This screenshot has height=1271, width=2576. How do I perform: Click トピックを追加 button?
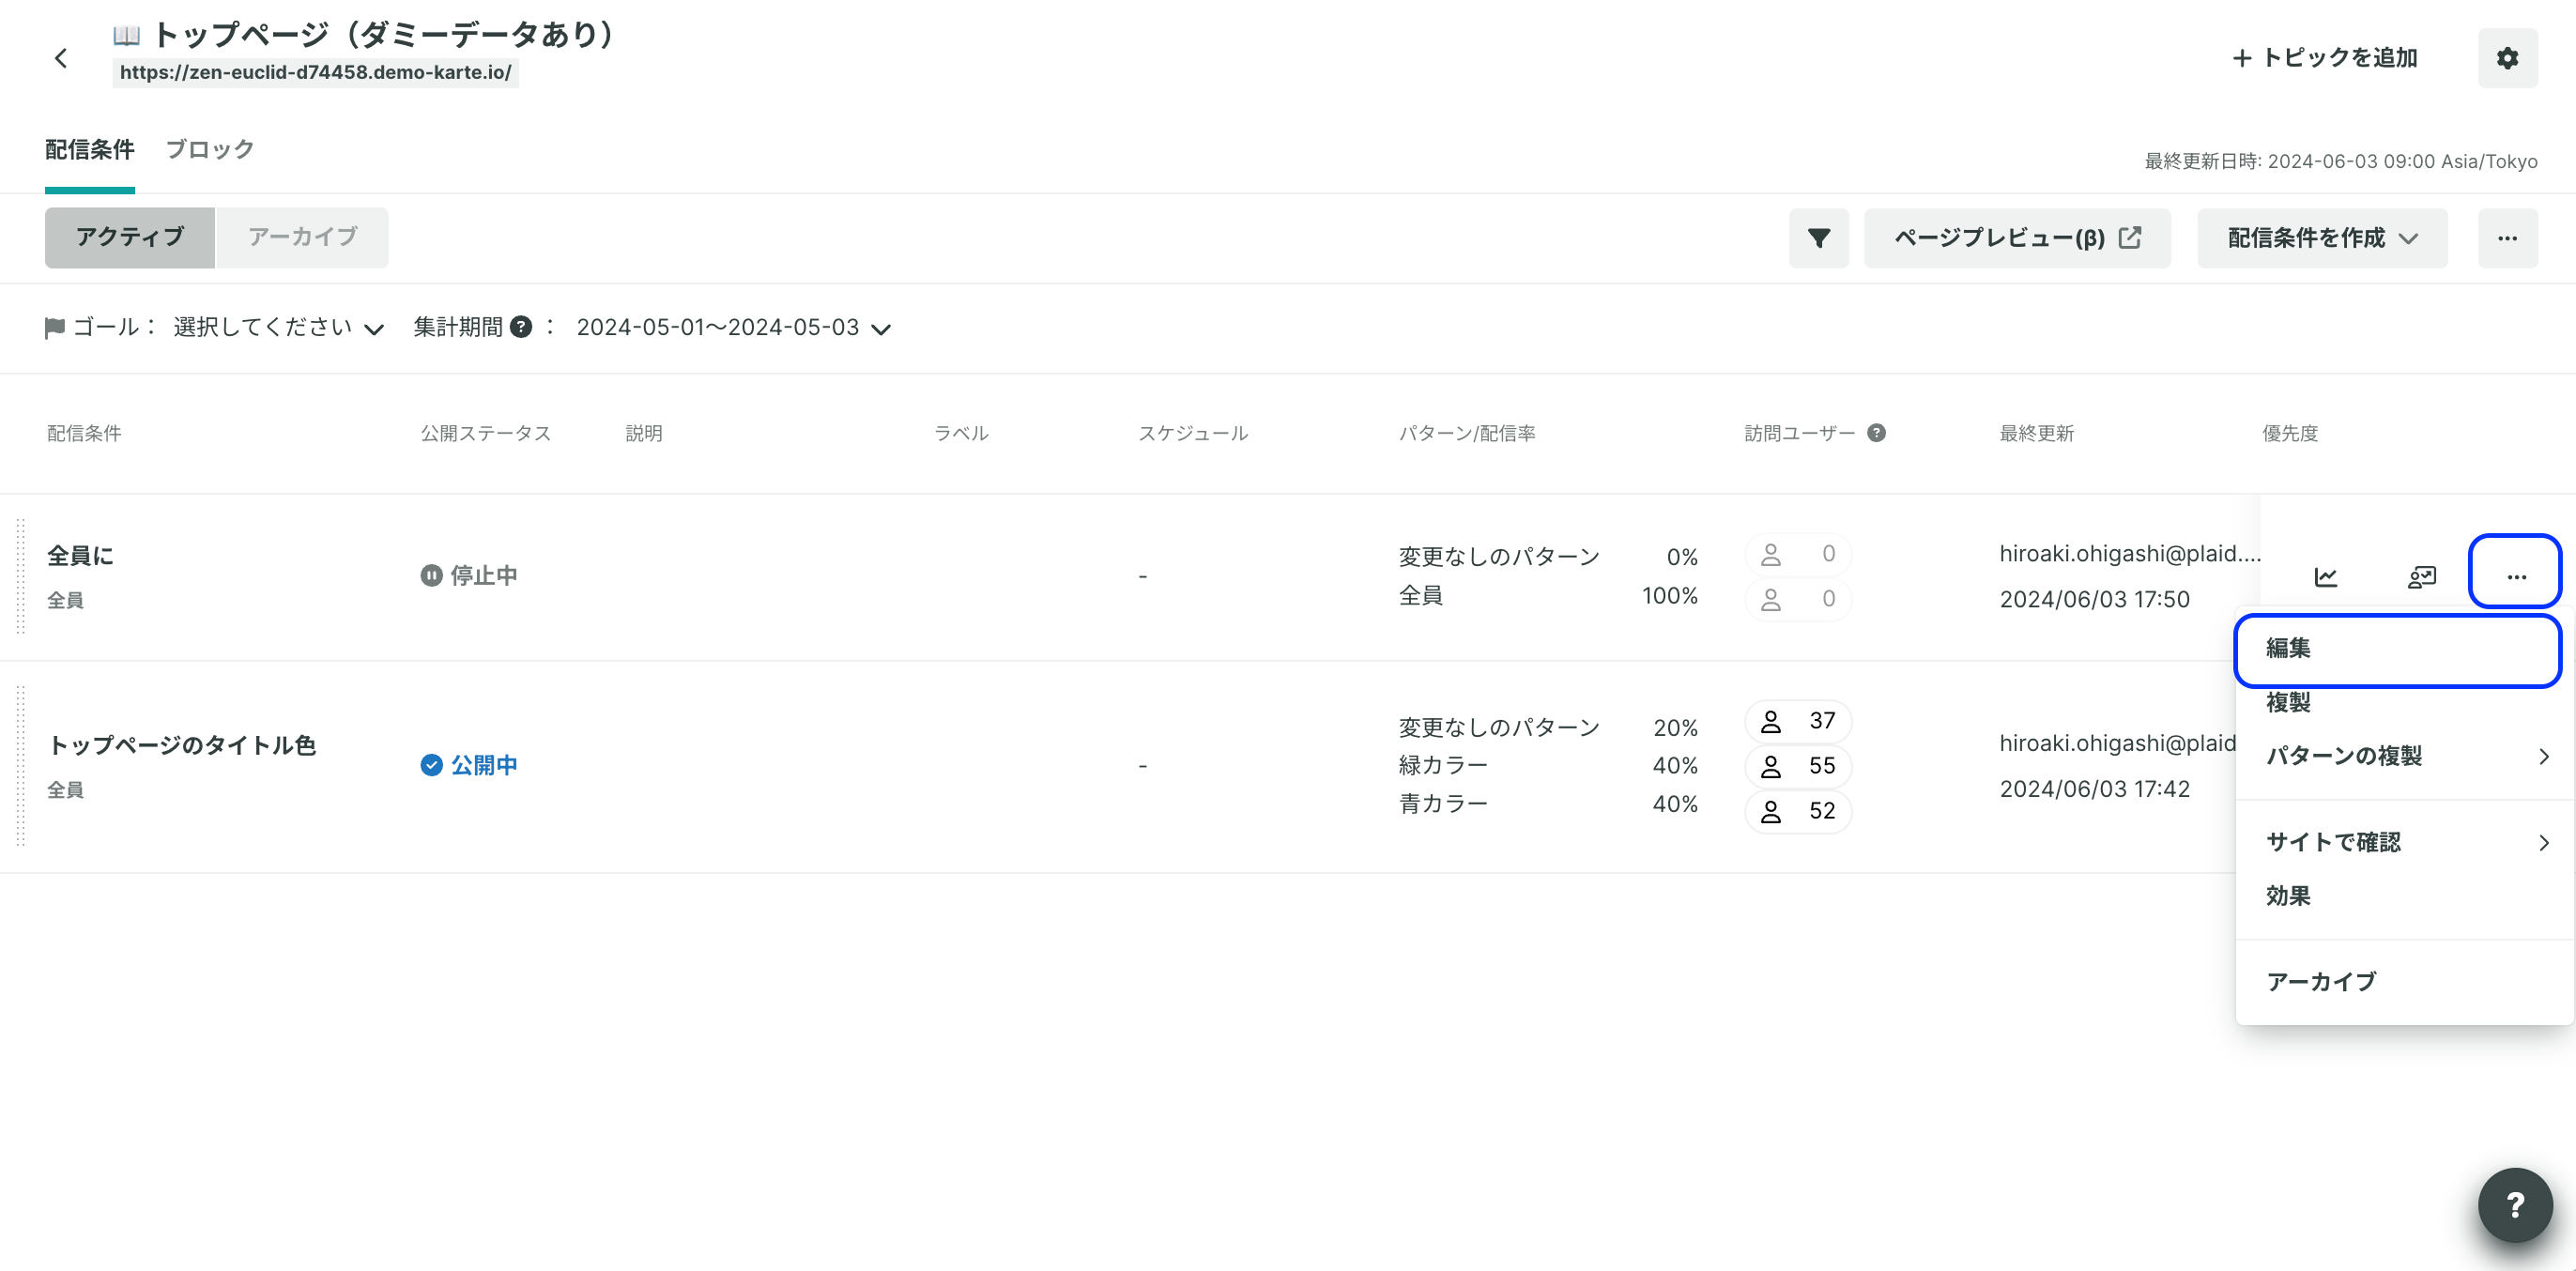[2325, 58]
